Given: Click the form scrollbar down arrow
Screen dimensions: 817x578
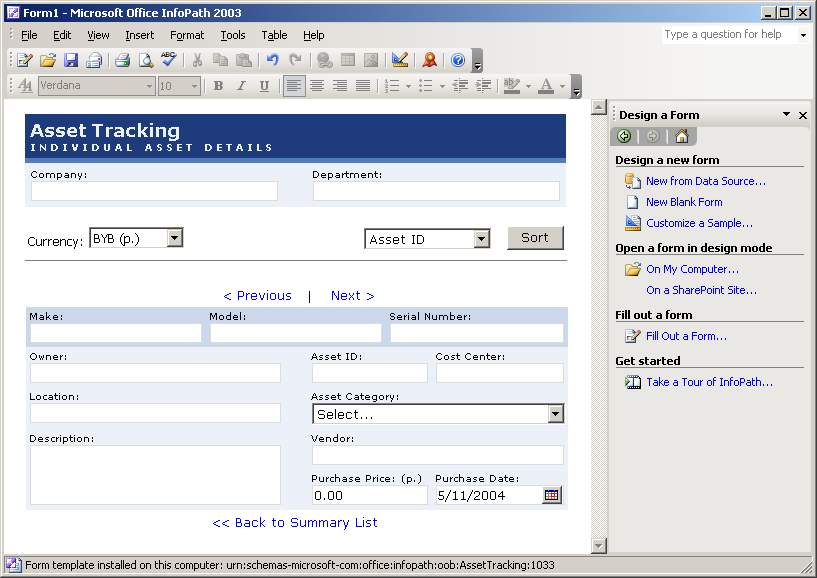Looking at the screenshot, I should click(599, 546).
